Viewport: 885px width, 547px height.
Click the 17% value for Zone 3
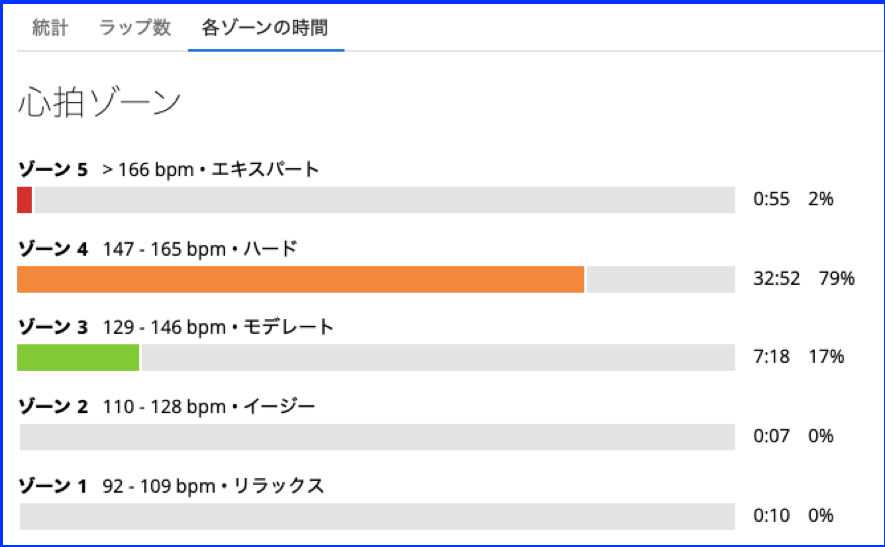pos(827,357)
